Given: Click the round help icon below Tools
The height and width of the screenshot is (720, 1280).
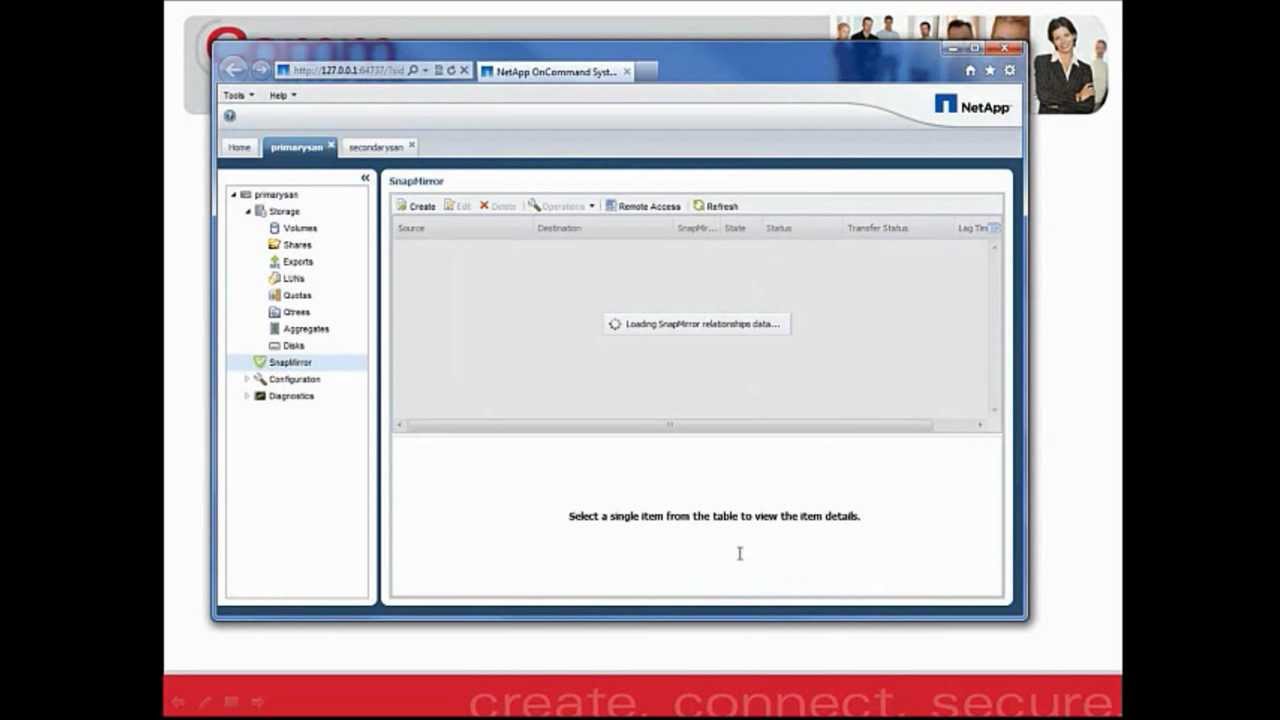Looking at the screenshot, I should pyautogui.click(x=230, y=116).
